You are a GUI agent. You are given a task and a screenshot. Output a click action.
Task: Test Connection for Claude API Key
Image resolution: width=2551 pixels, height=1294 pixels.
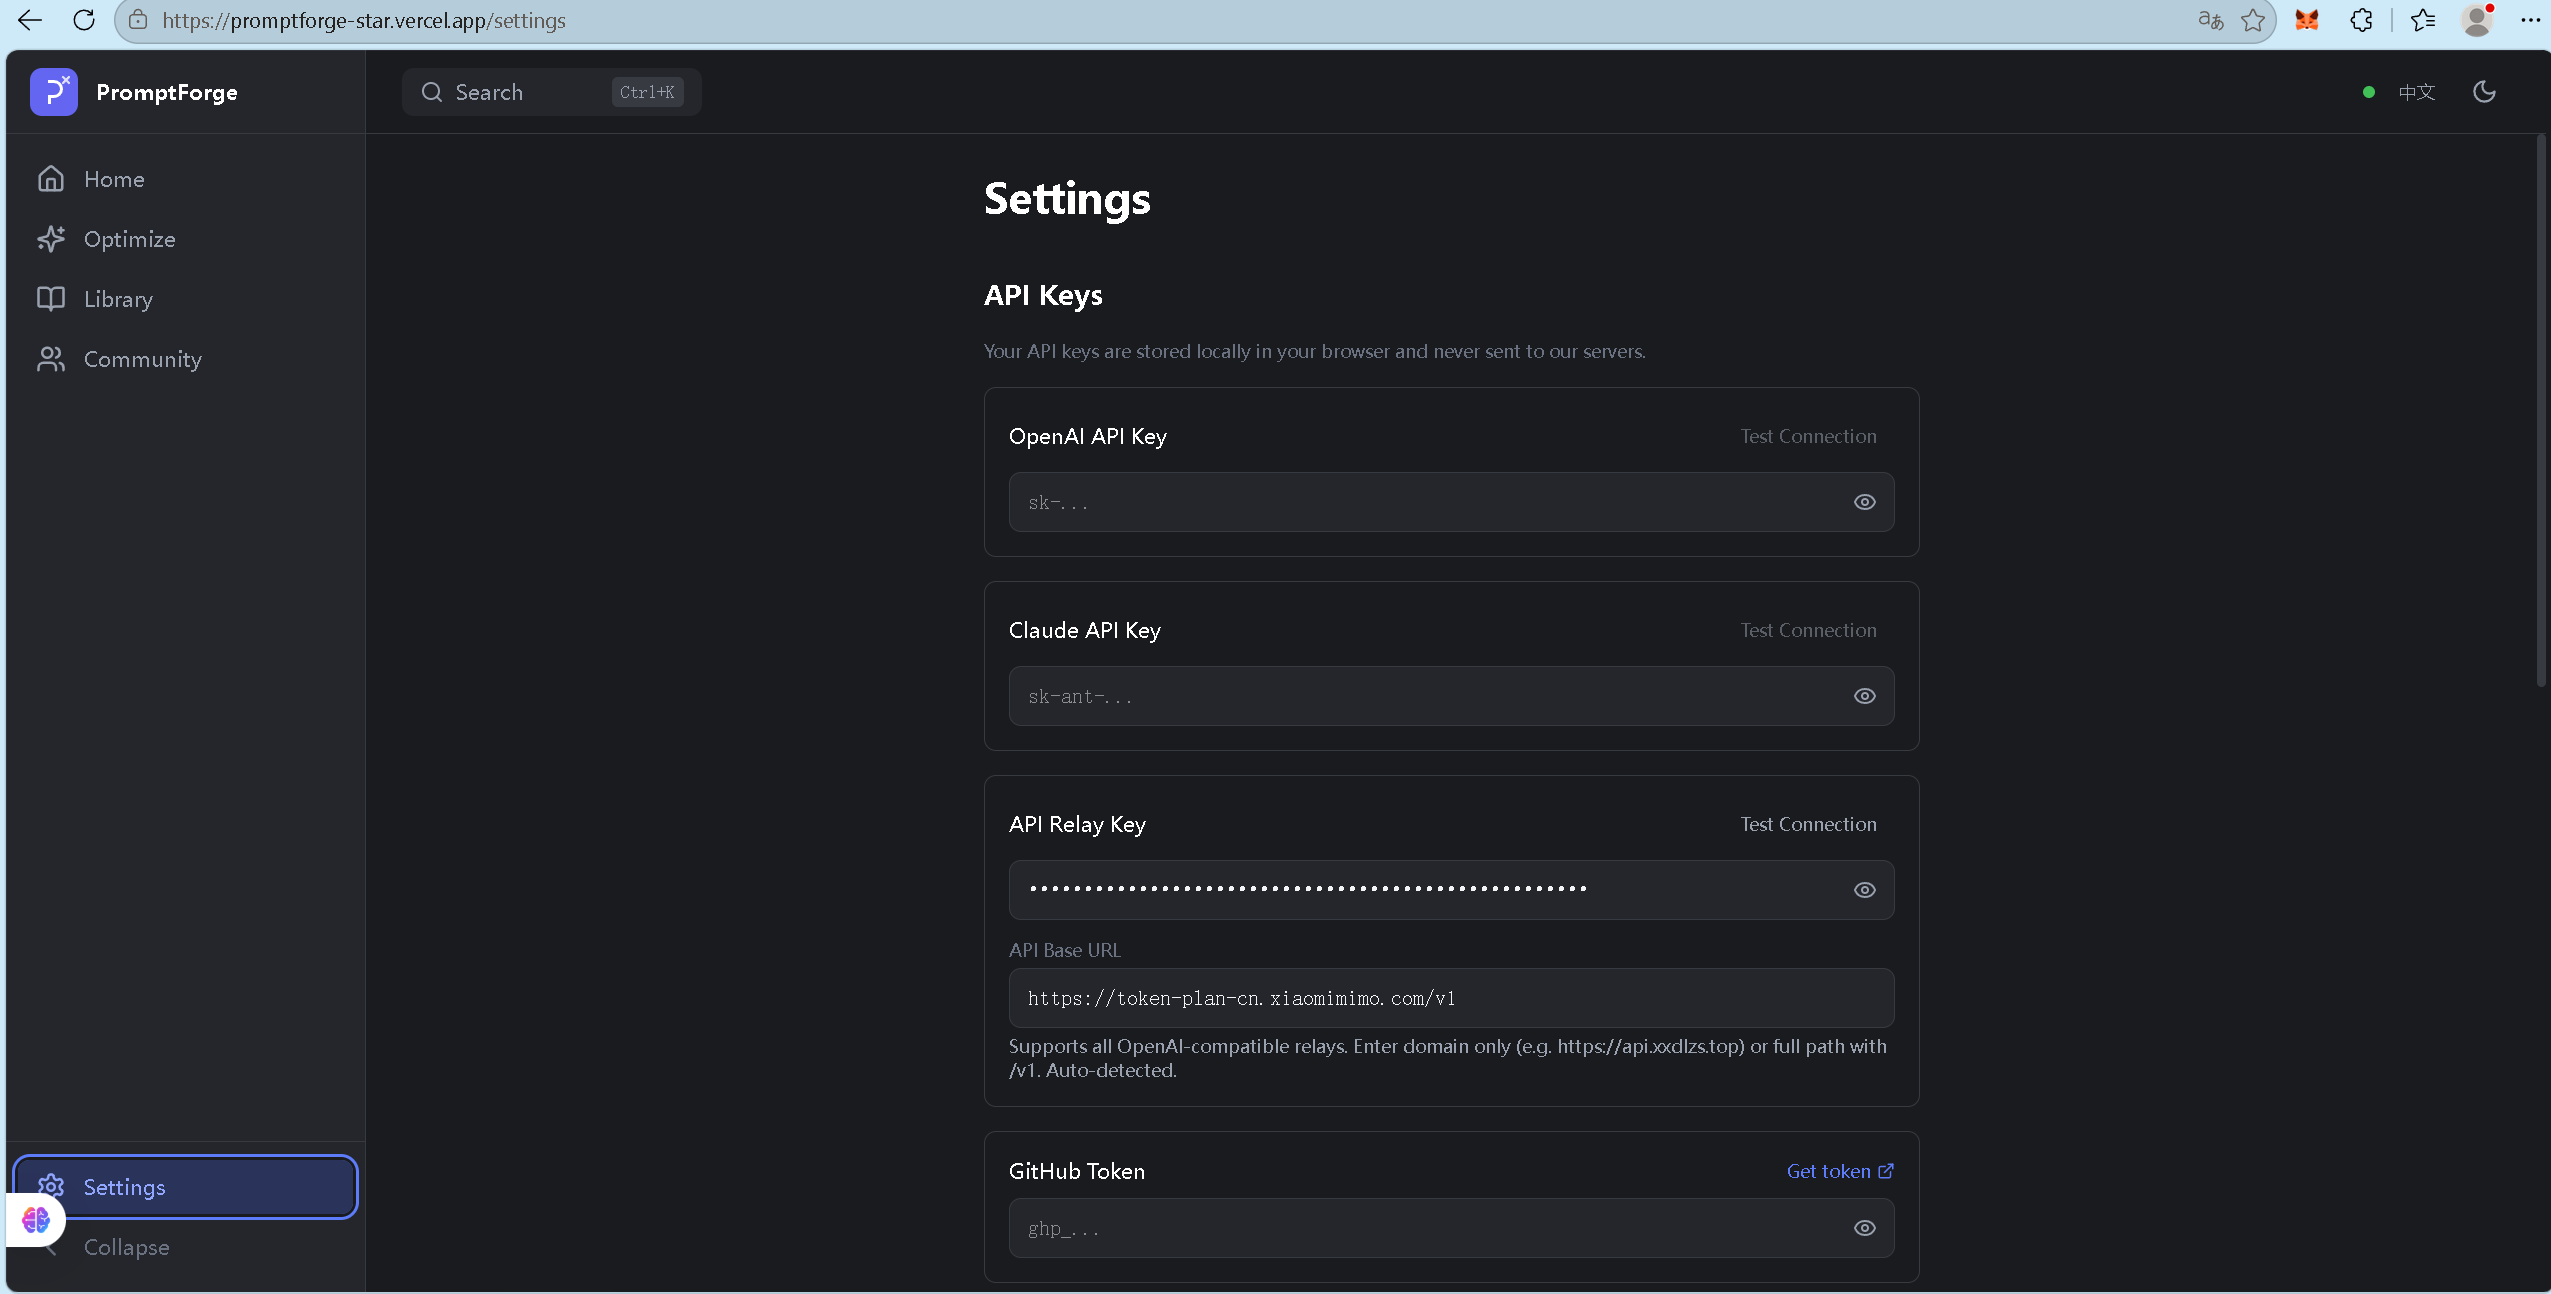[1808, 630]
